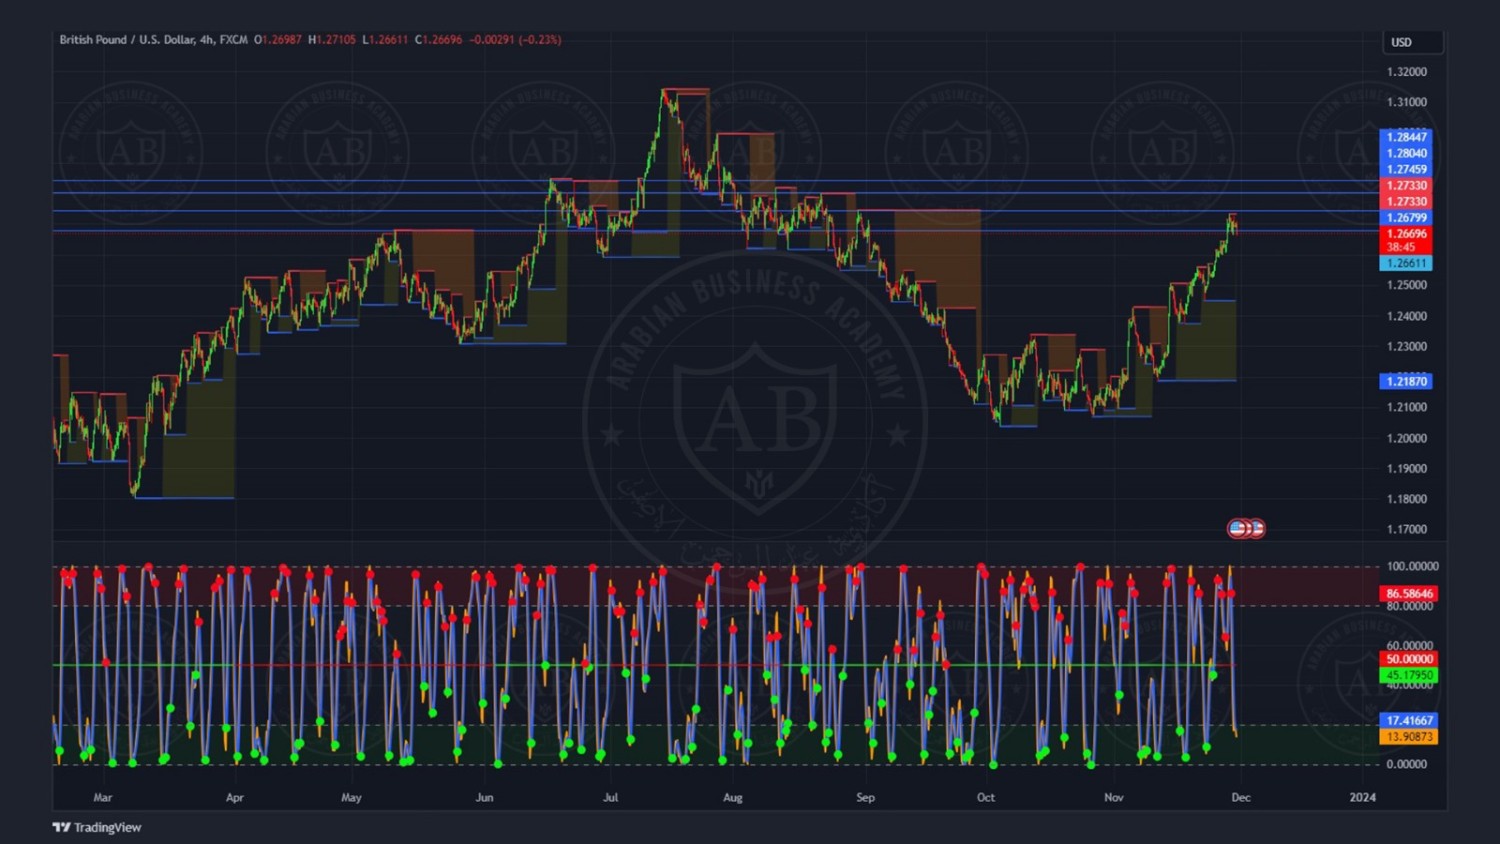Click the 1.19000 price axis label
The height and width of the screenshot is (844, 1500).
pyautogui.click(x=1406, y=468)
